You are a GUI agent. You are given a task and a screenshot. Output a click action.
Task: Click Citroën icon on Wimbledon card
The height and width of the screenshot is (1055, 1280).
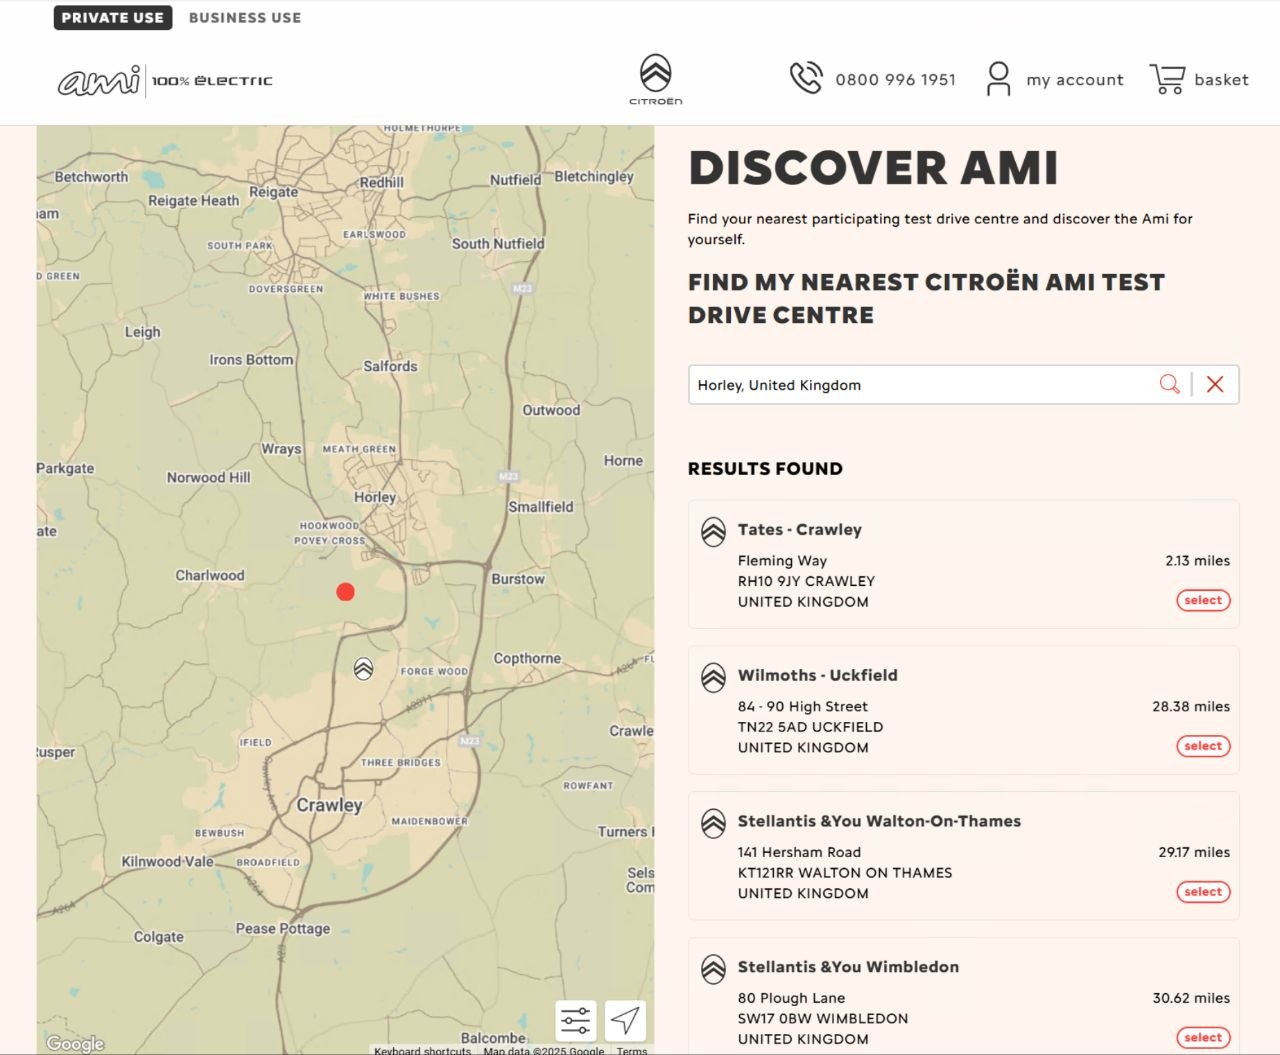713,970
